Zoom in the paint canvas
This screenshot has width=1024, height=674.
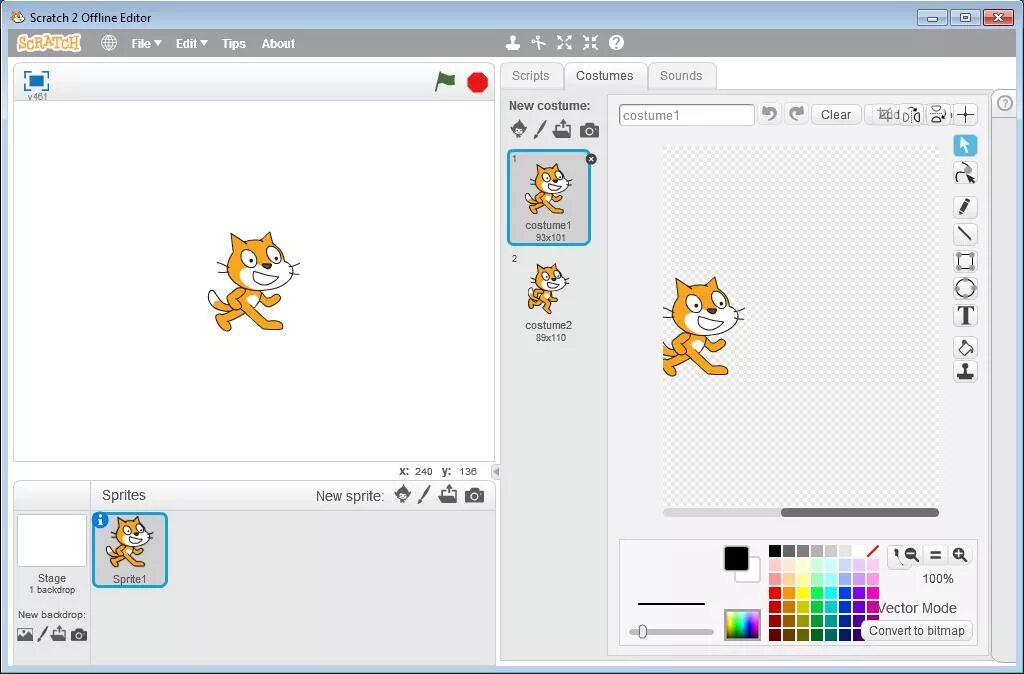tap(959, 554)
